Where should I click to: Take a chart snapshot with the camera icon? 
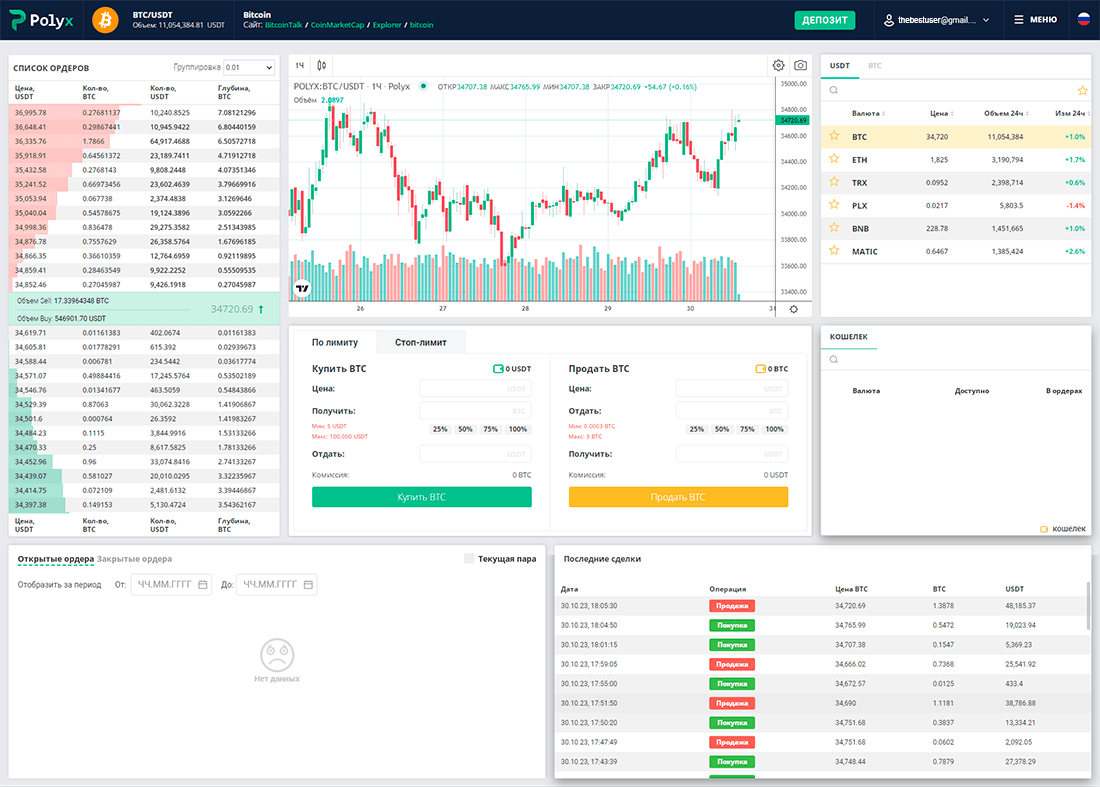tap(802, 64)
